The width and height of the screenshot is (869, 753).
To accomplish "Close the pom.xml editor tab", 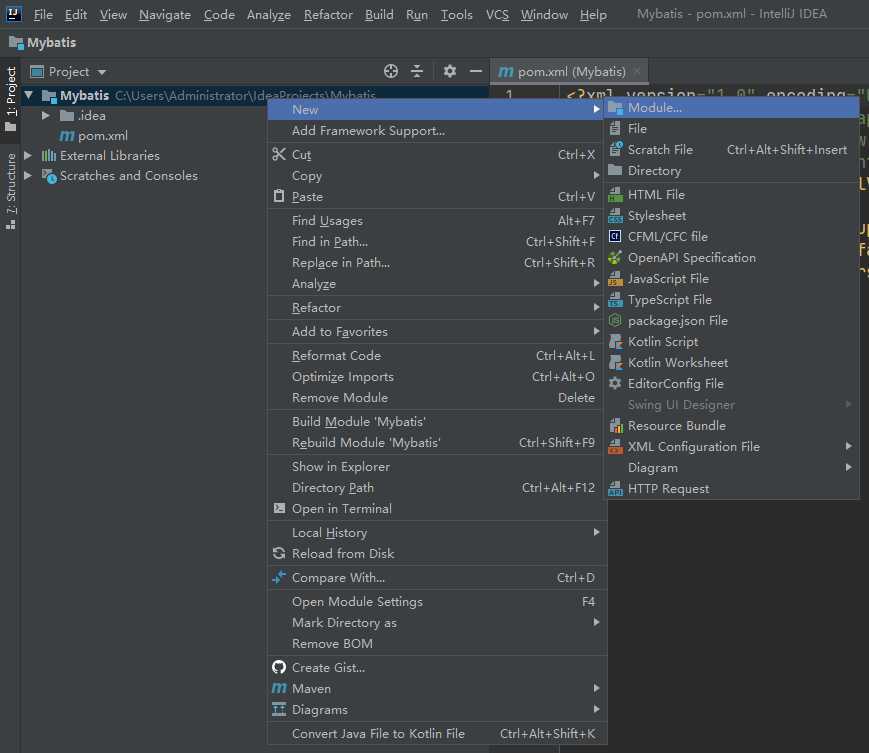I will pyautogui.click(x=637, y=71).
